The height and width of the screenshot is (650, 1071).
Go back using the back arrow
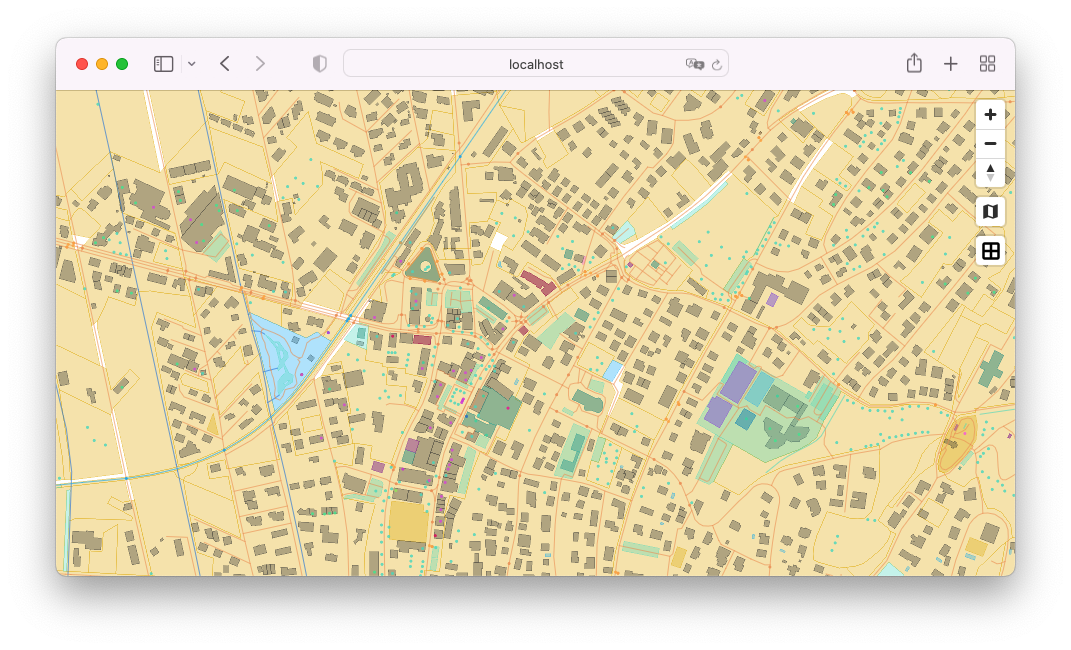click(x=224, y=63)
